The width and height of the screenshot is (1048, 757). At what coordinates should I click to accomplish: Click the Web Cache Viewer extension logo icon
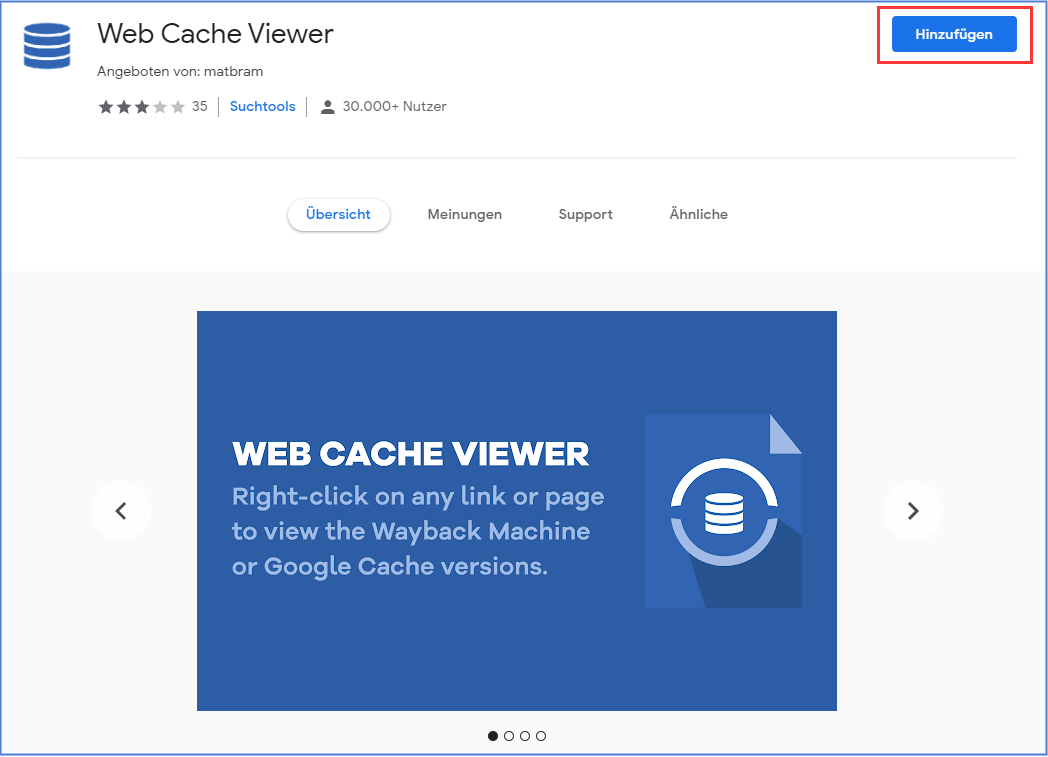[x=46, y=45]
